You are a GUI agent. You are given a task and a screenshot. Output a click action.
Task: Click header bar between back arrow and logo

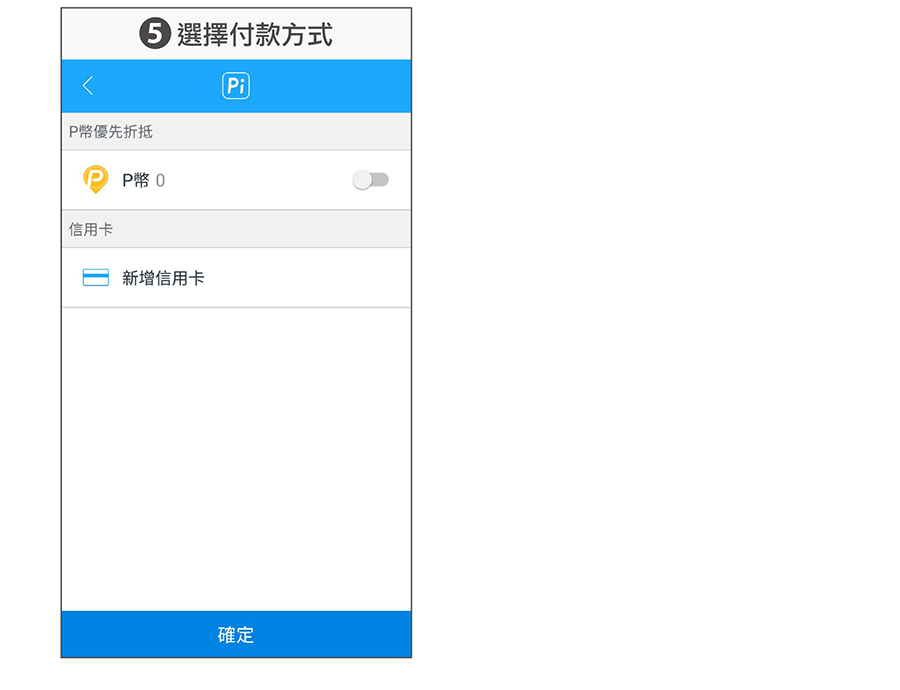point(160,86)
